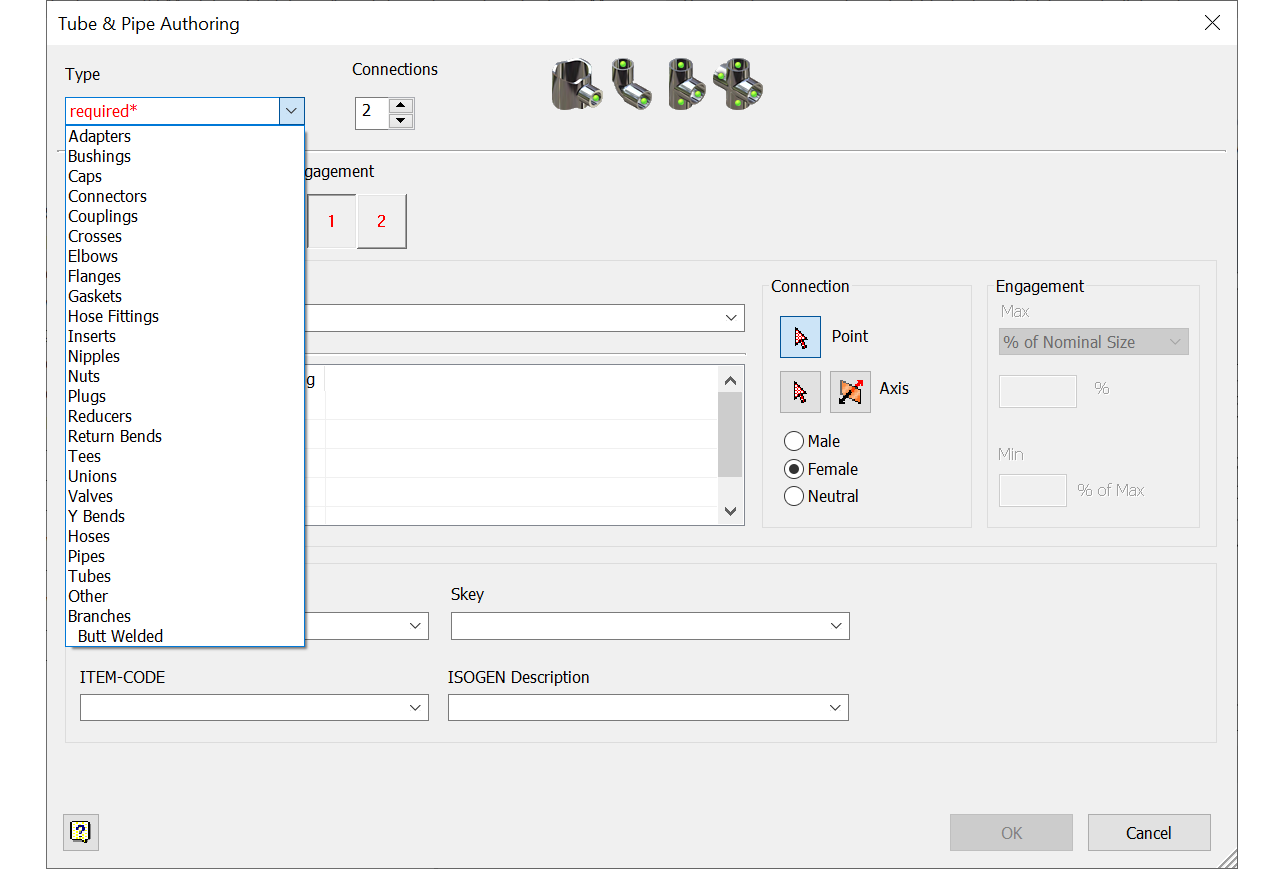The width and height of the screenshot is (1284, 869).
Task: Click the Connections number field
Action: (x=372, y=113)
